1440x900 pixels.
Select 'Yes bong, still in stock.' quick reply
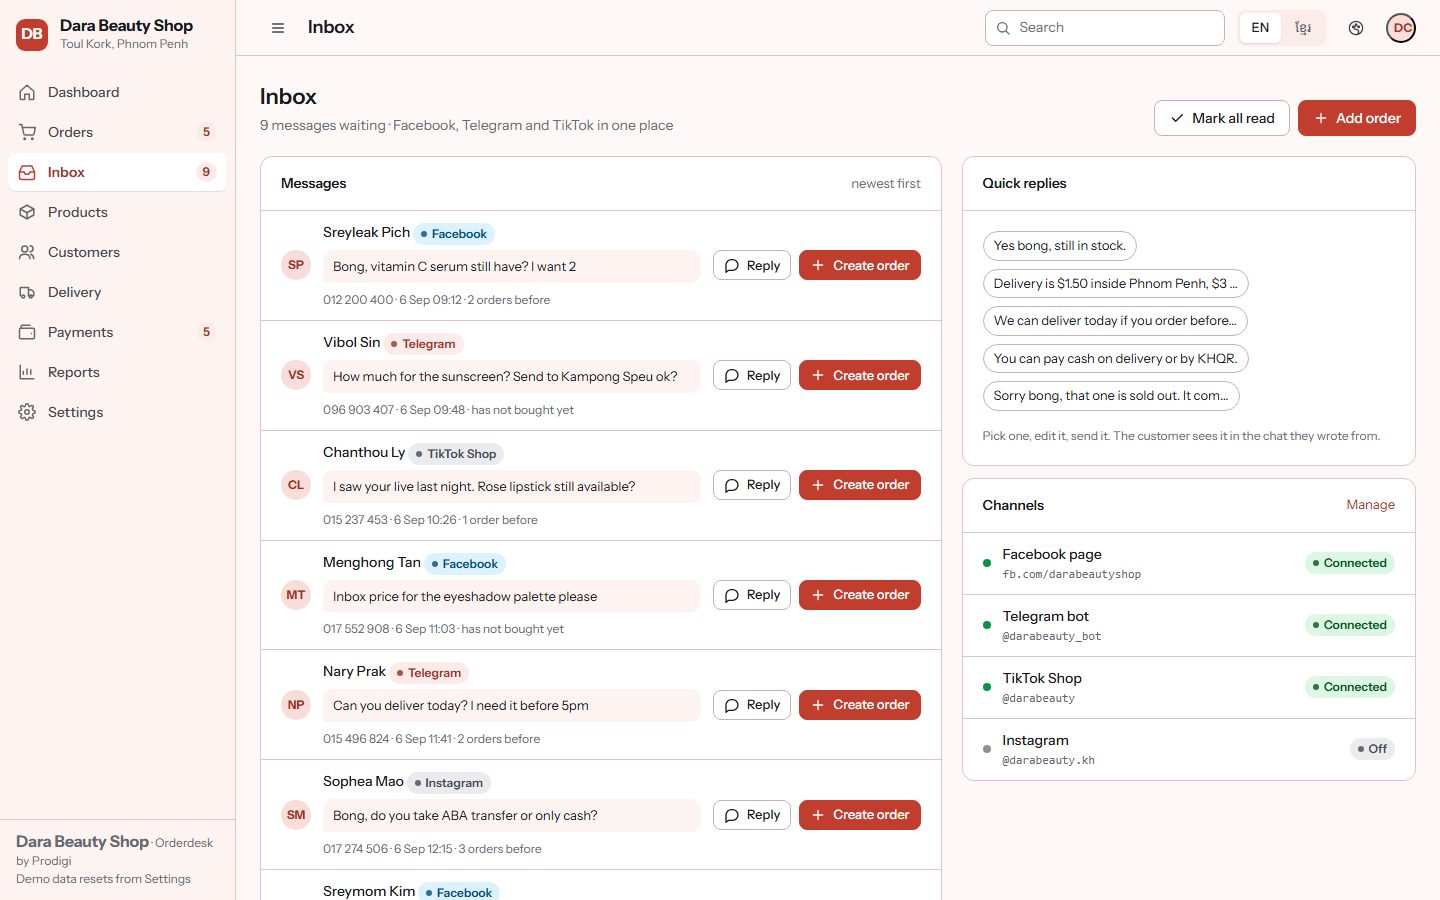tap(1060, 246)
